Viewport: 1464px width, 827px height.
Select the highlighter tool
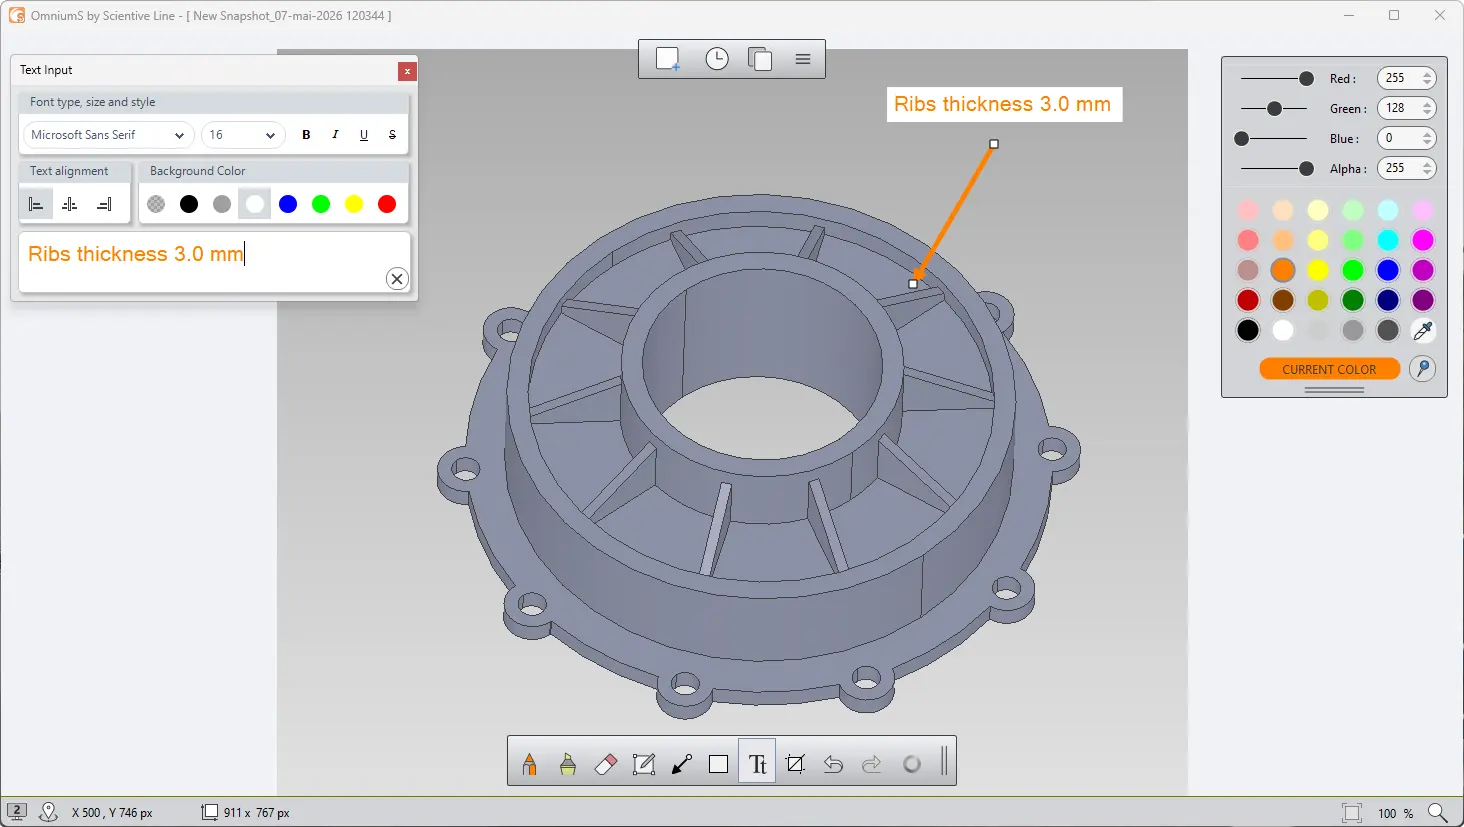click(568, 764)
